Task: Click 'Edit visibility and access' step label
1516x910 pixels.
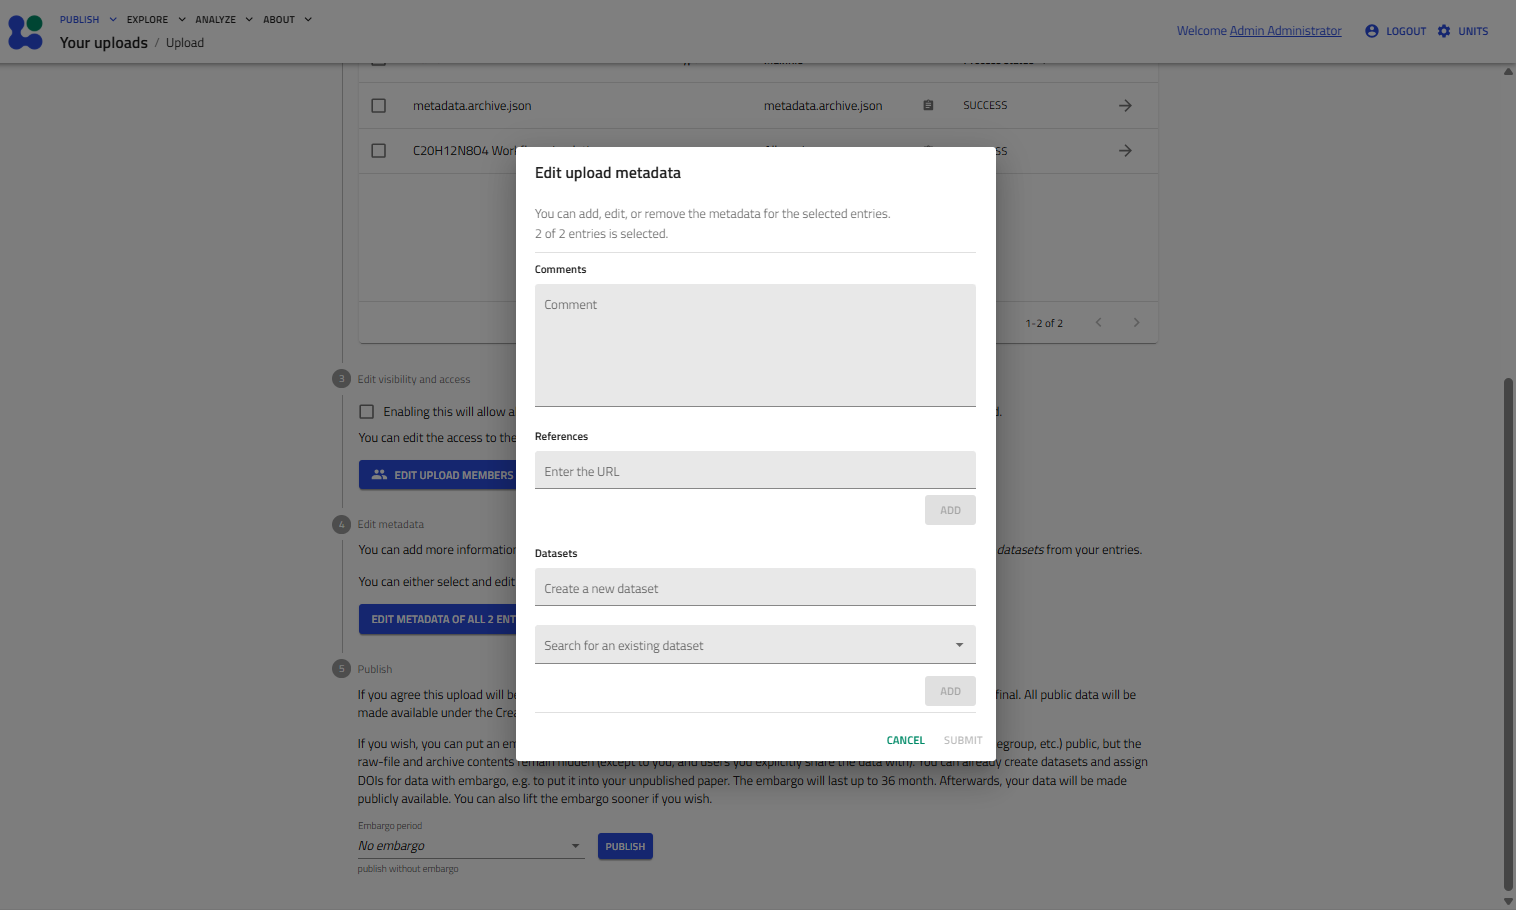Action: pos(414,379)
